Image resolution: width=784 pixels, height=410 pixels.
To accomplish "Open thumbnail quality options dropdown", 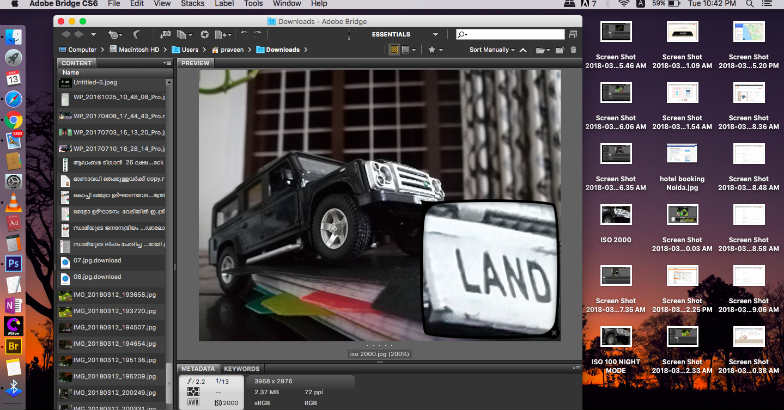I will tap(409, 50).
